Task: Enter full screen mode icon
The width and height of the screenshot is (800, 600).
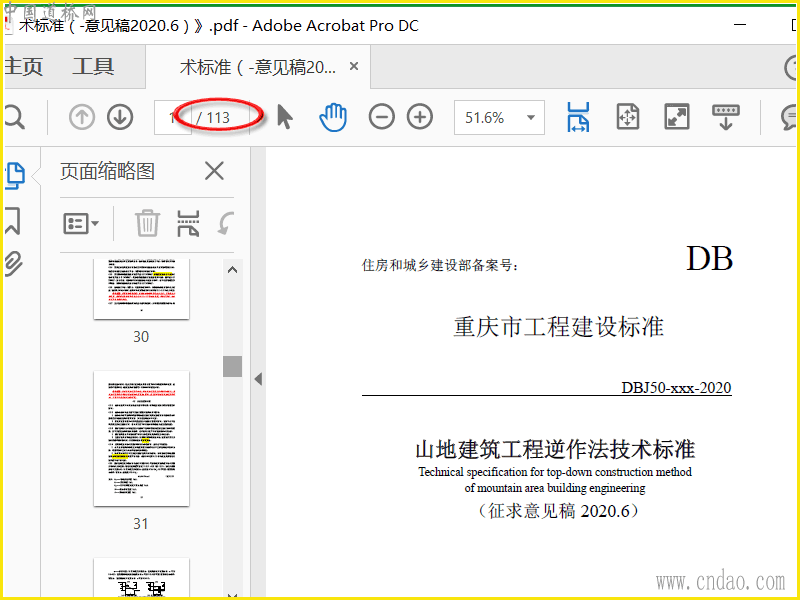Action: pos(677,117)
